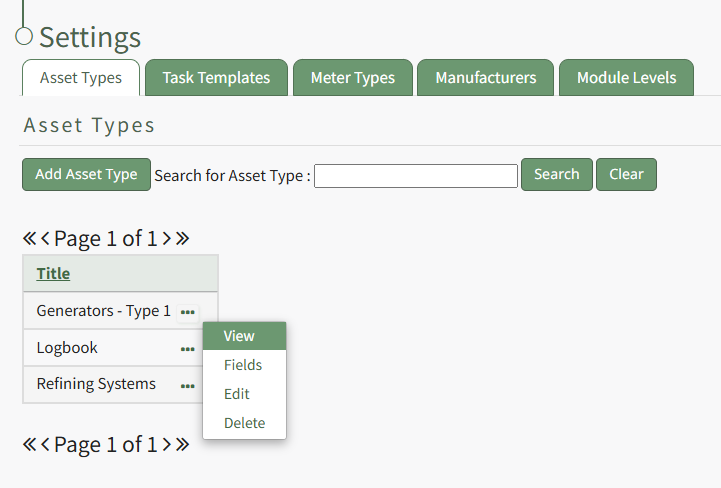The image size is (721, 488).
Task: Choose Delete in the row menu
Action: coord(244,423)
